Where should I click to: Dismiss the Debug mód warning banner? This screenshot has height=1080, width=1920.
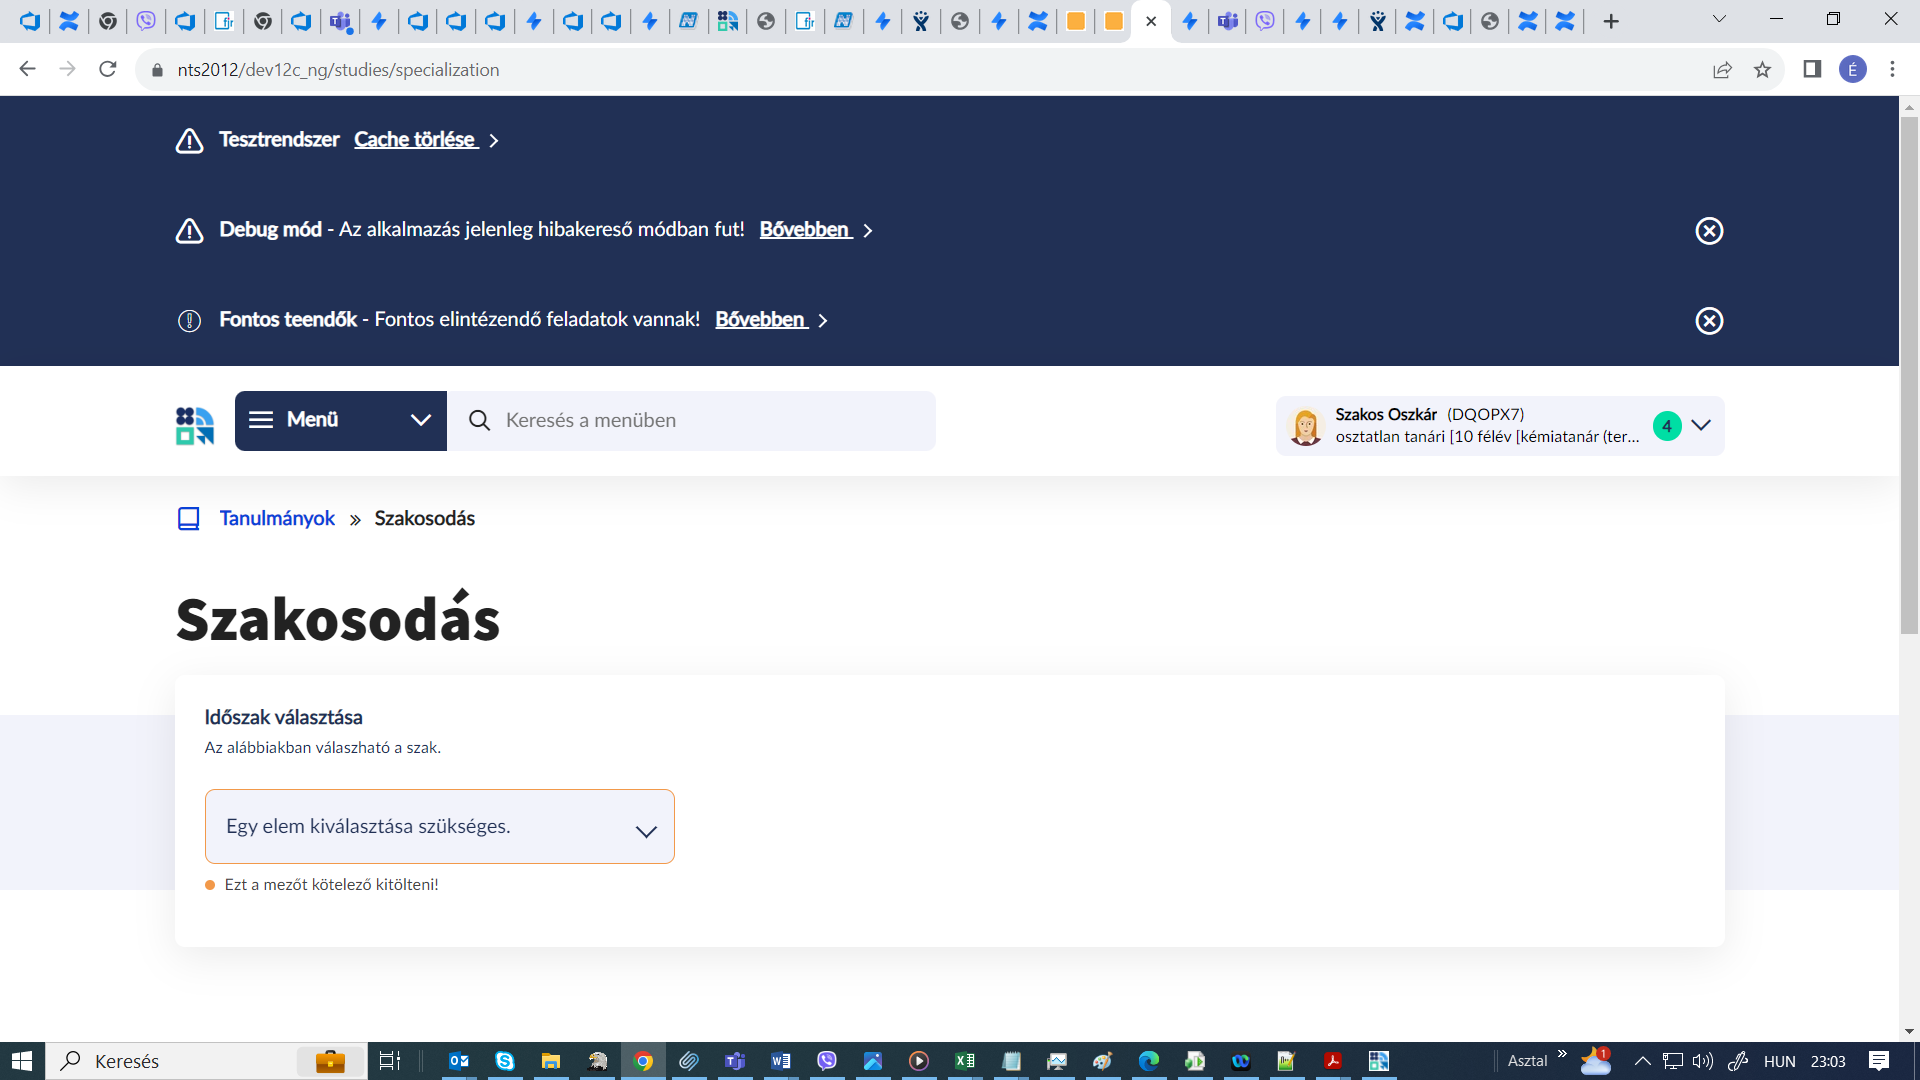1709,231
